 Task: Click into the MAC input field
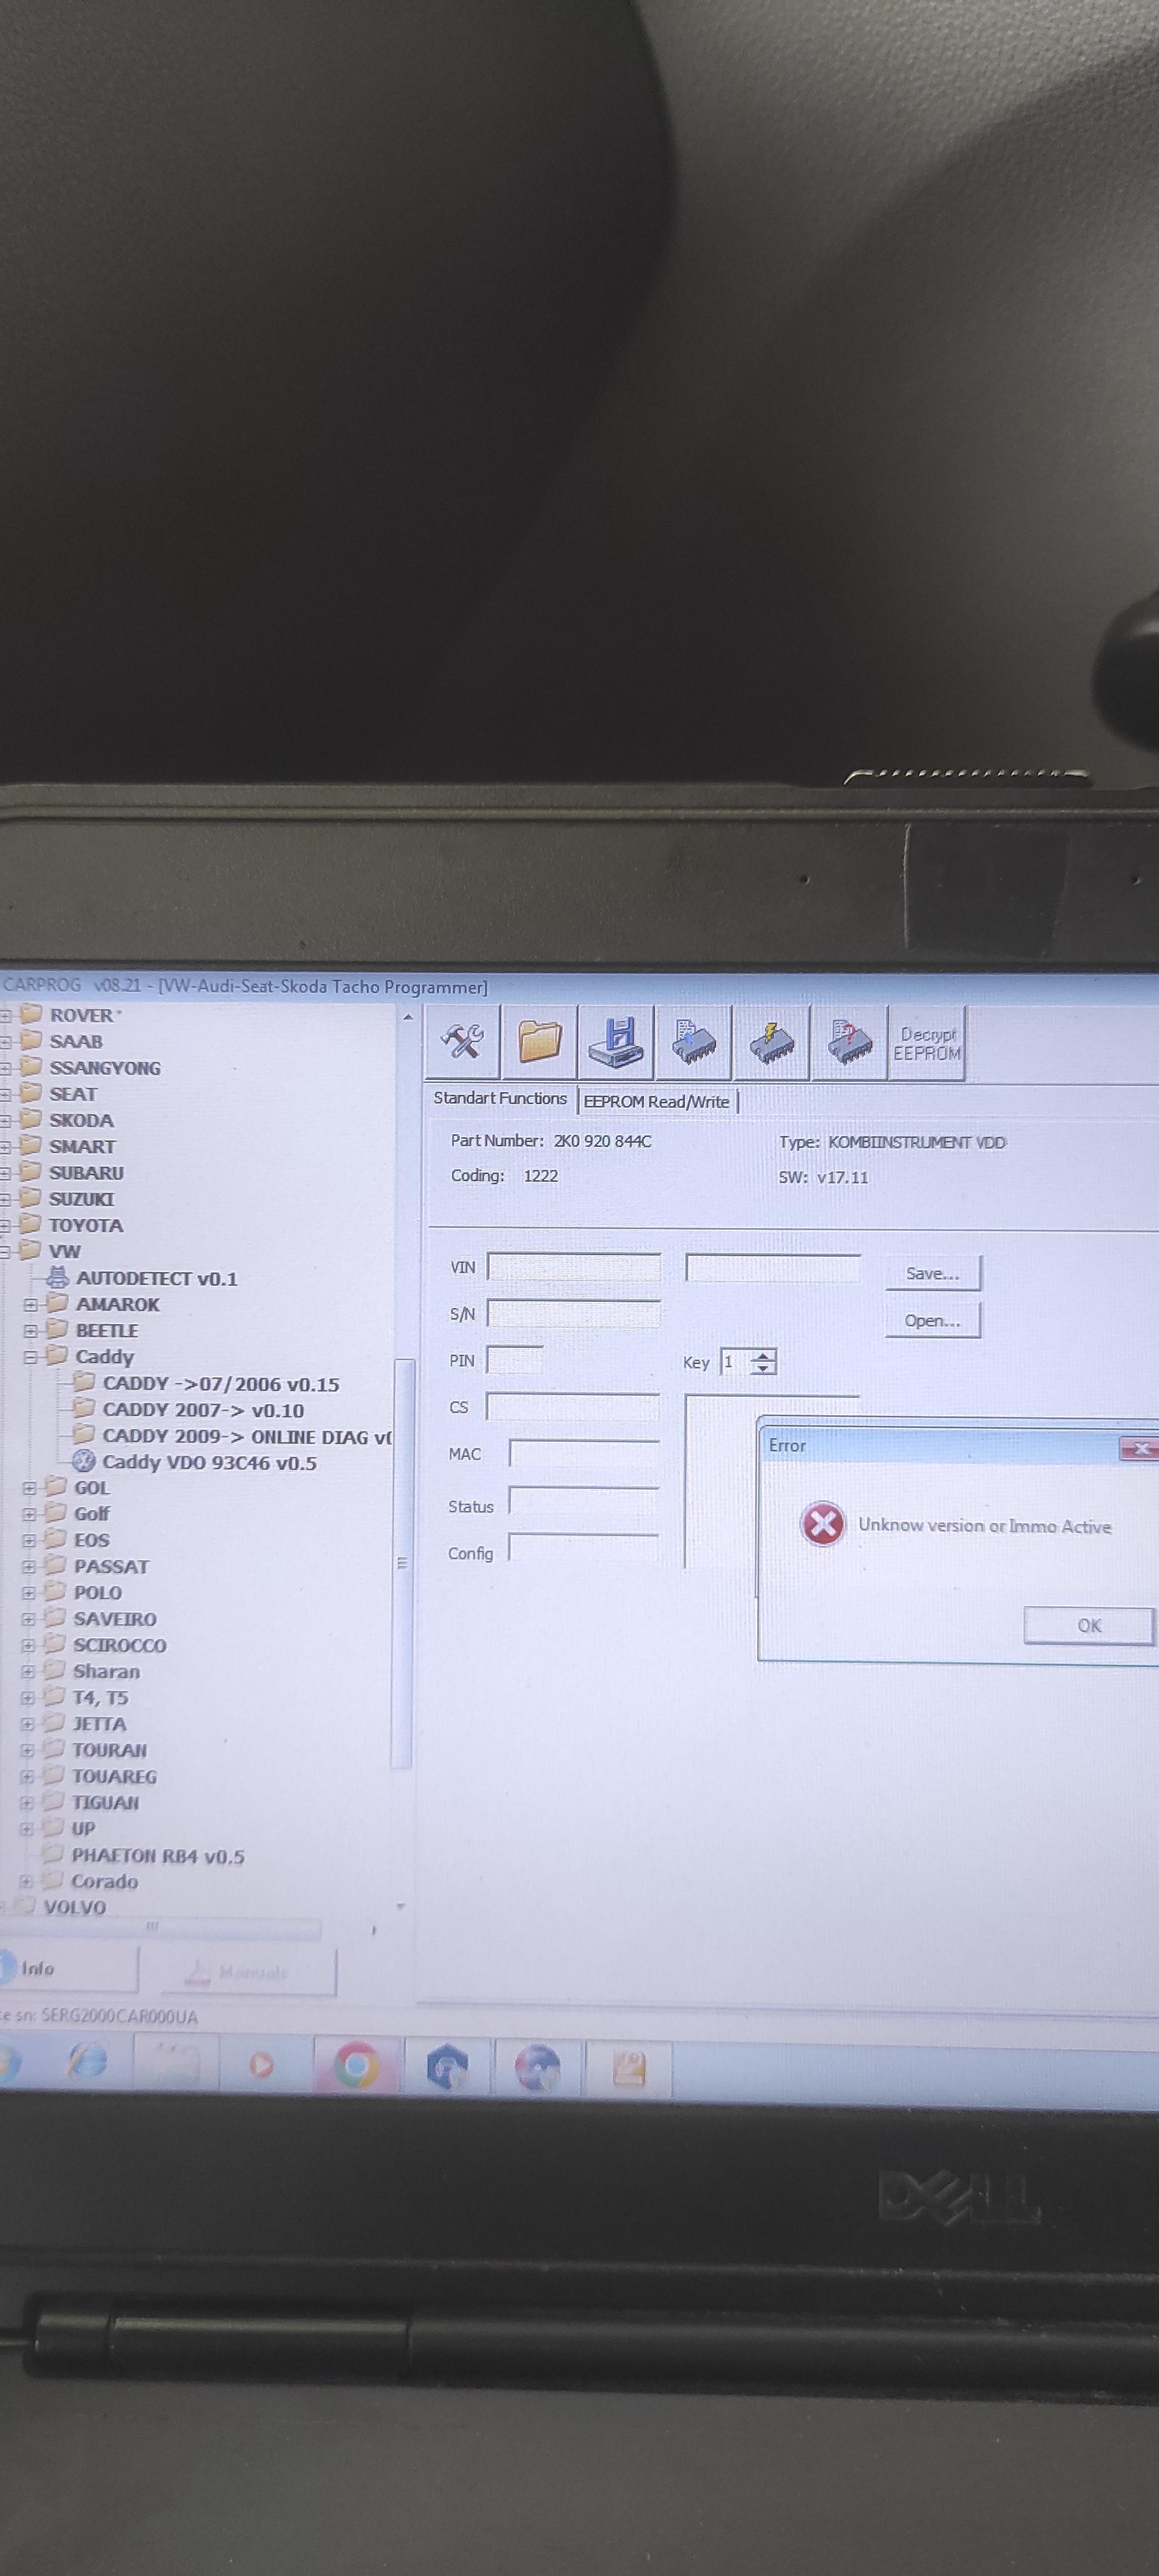coord(584,1453)
